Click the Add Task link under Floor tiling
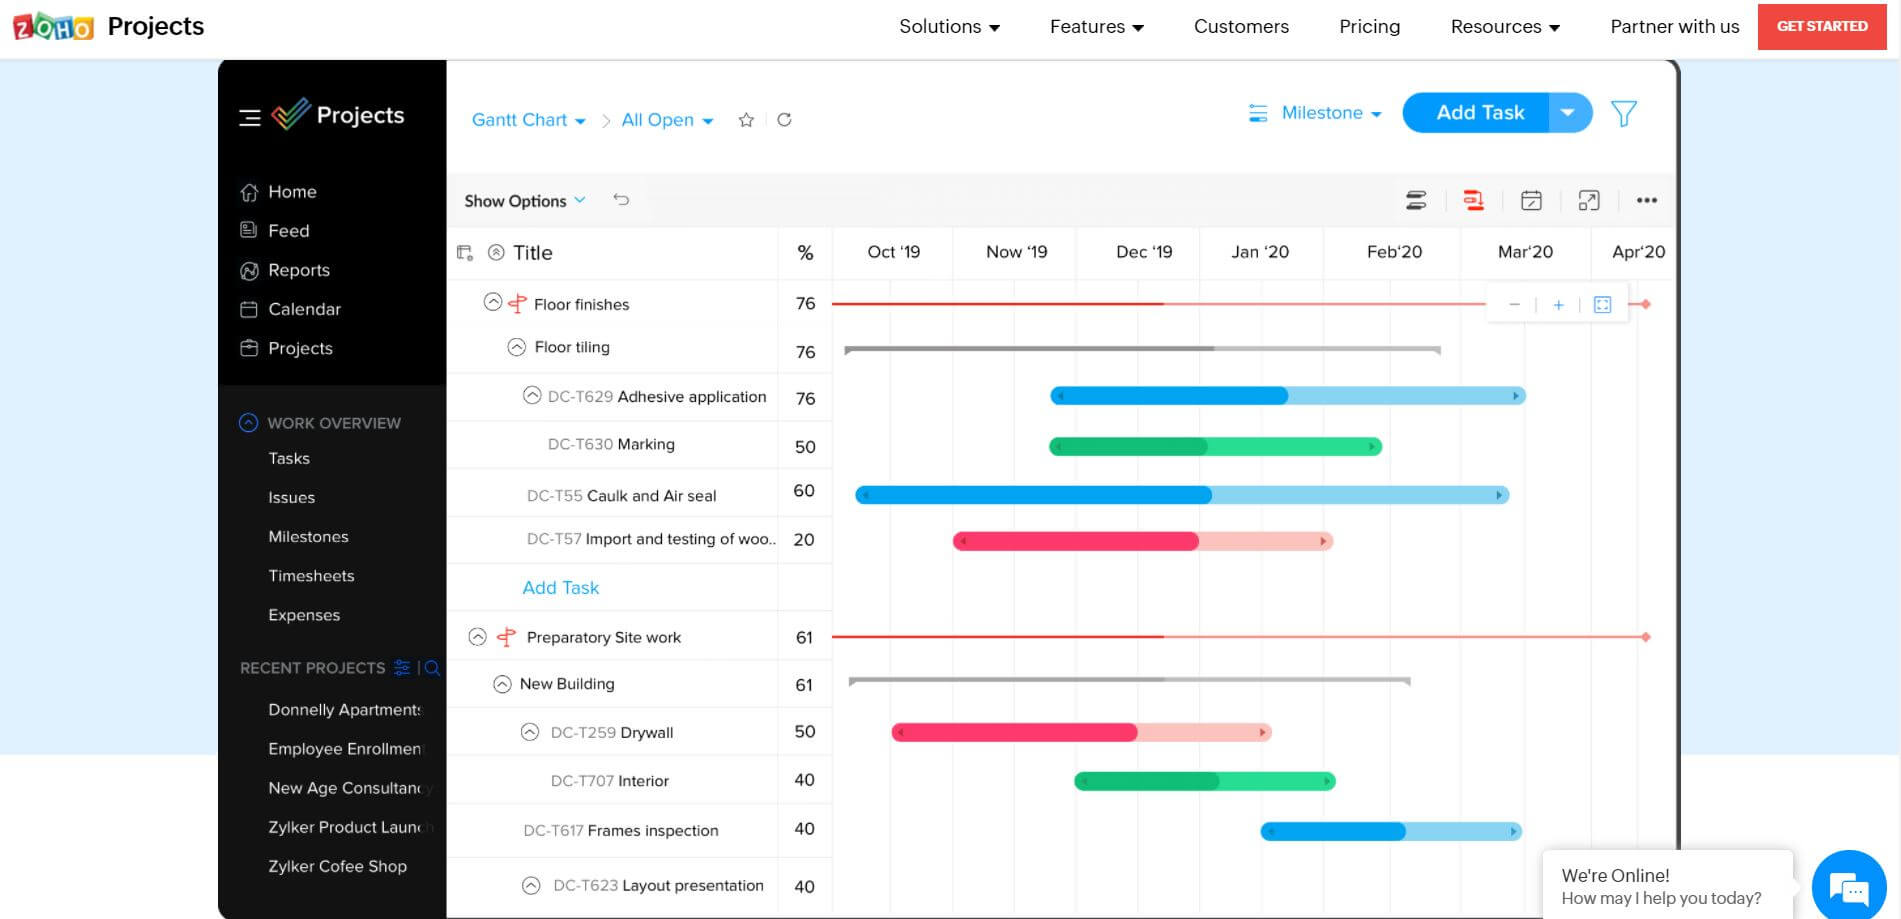 [560, 588]
